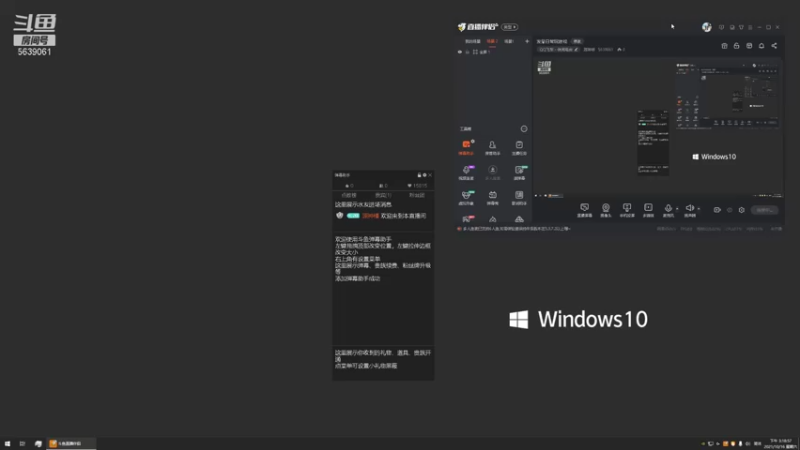
Task: Expand the speaker options arrow
Action: tap(698, 209)
